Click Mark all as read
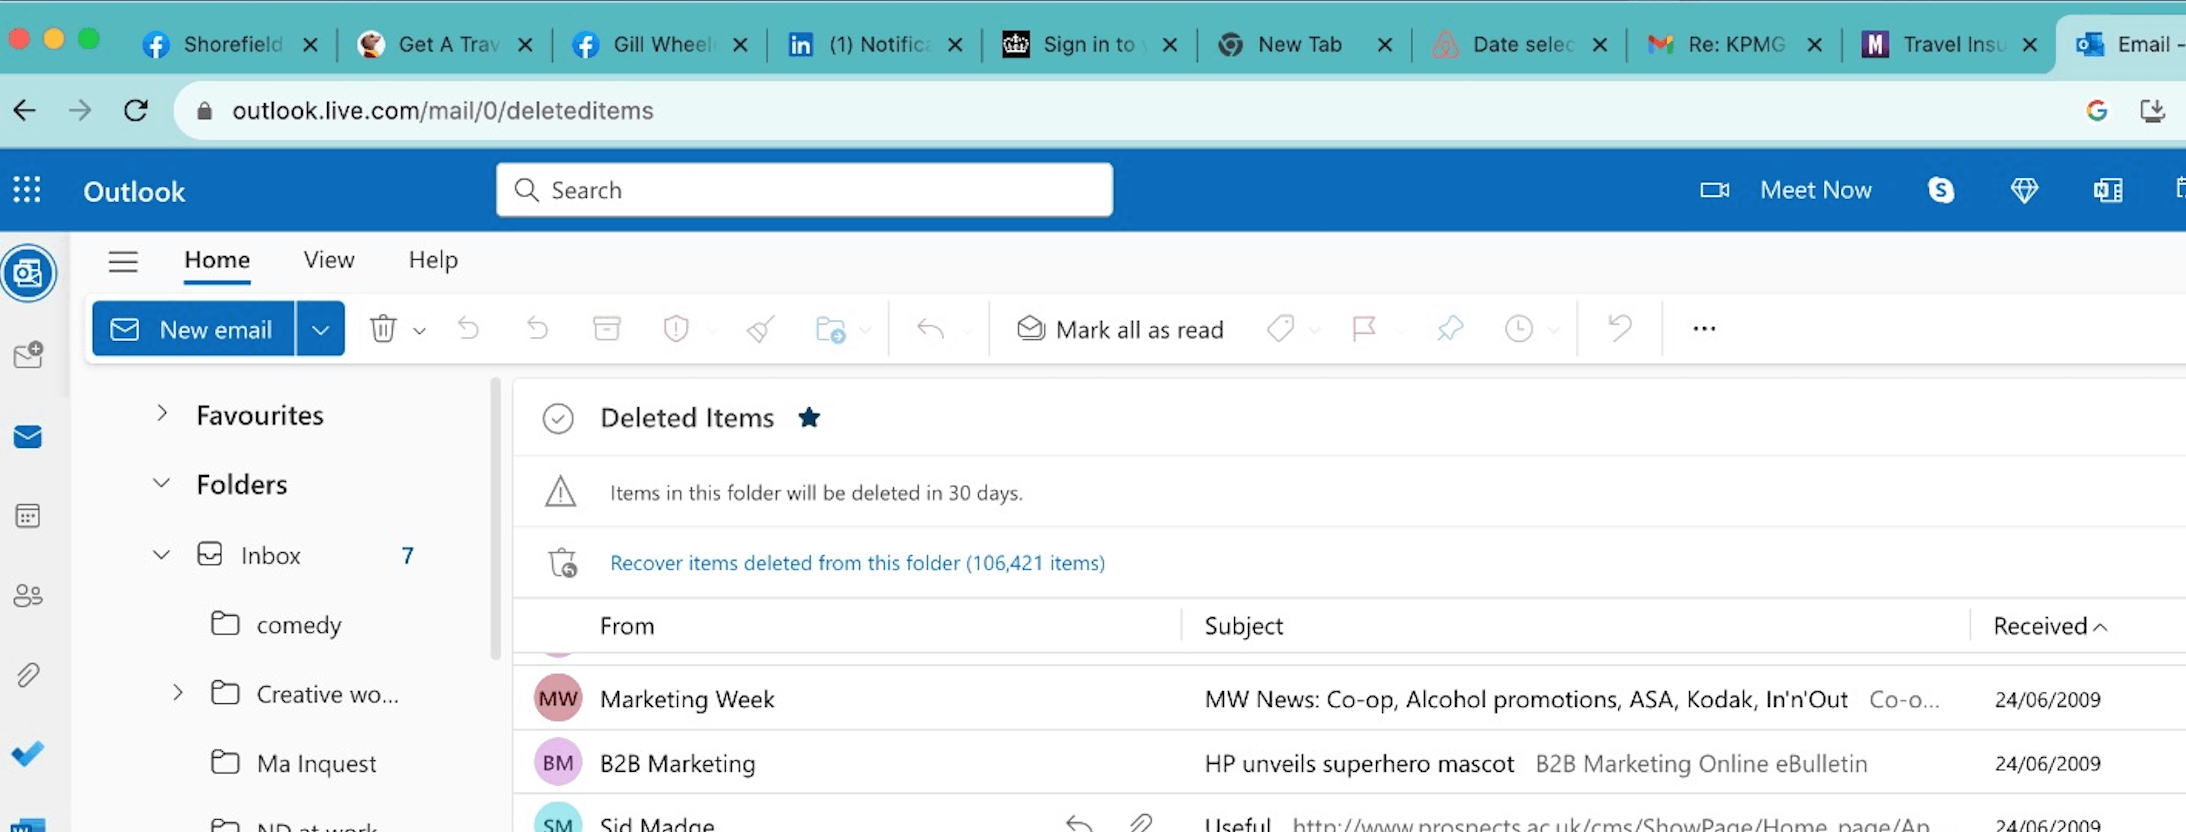 [1120, 329]
